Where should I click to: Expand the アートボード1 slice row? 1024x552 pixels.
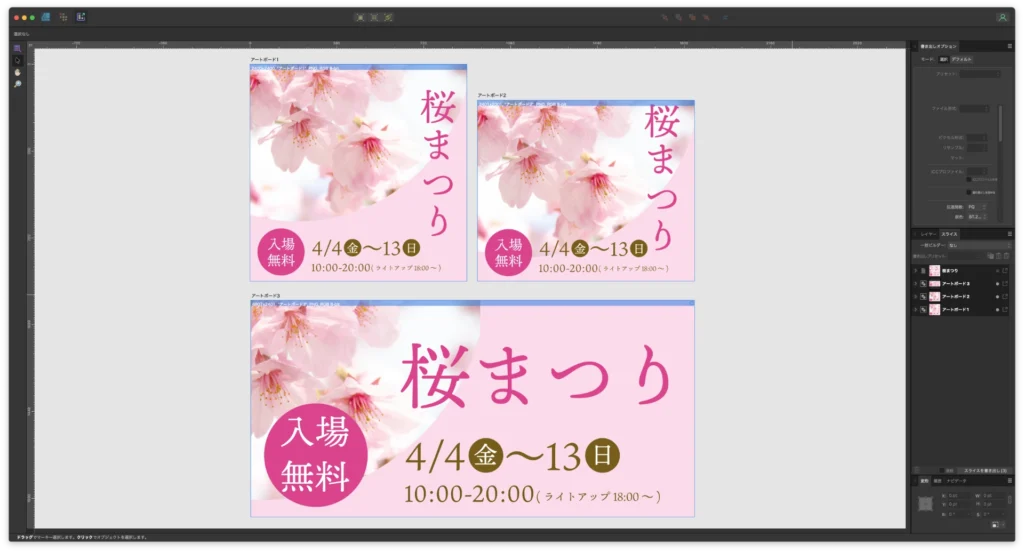[915, 310]
